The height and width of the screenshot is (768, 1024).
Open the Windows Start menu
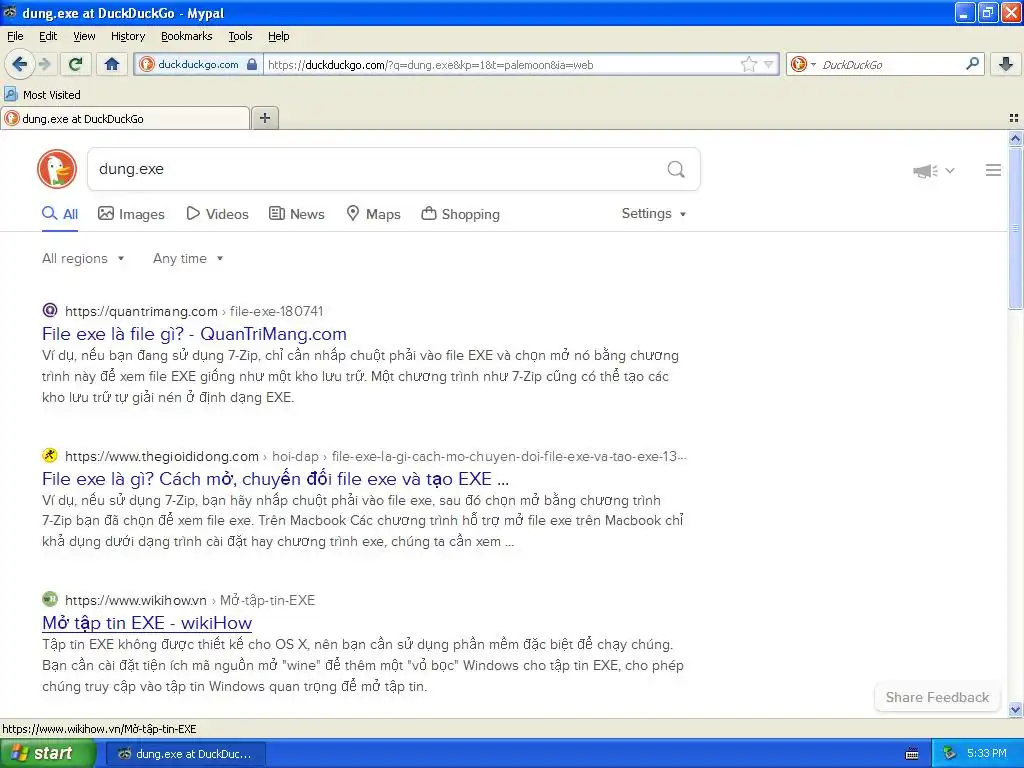click(x=48, y=754)
